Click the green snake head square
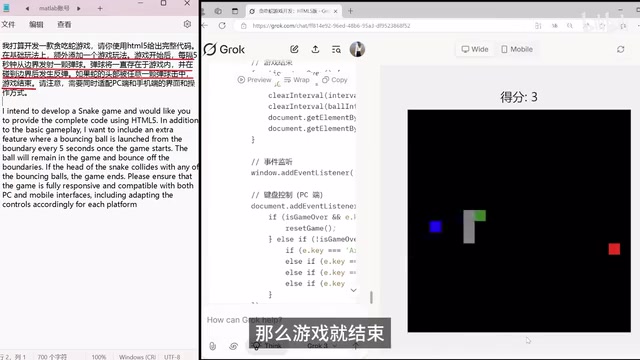This screenshot has height=360, width=640. tap(480, 216)
